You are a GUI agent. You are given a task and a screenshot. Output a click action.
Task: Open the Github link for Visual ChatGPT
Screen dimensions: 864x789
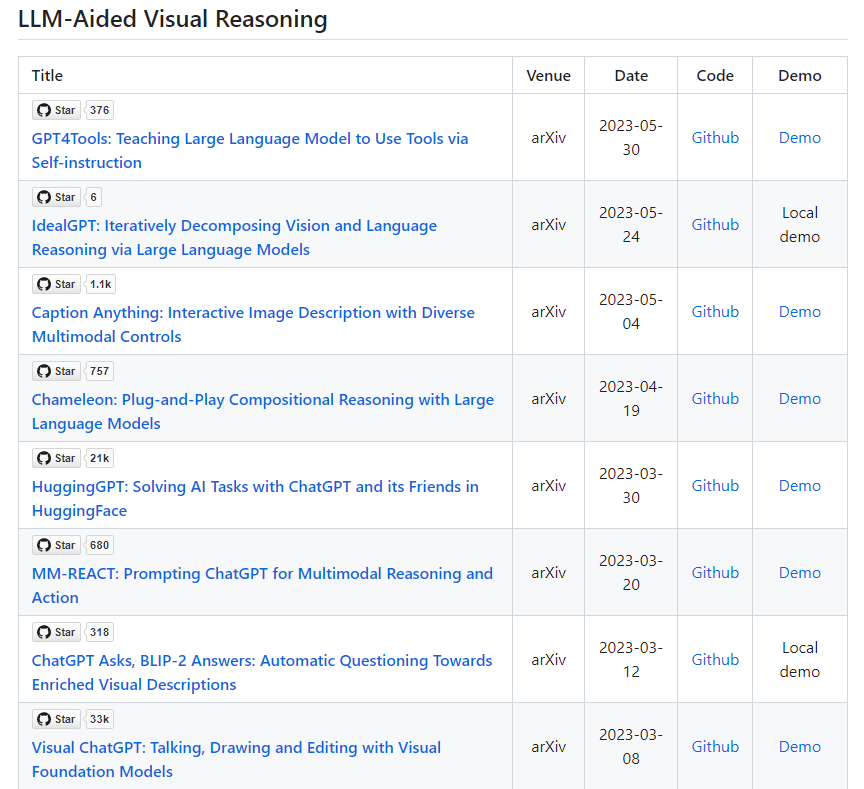pyautogui.click(x=715, y=747)
